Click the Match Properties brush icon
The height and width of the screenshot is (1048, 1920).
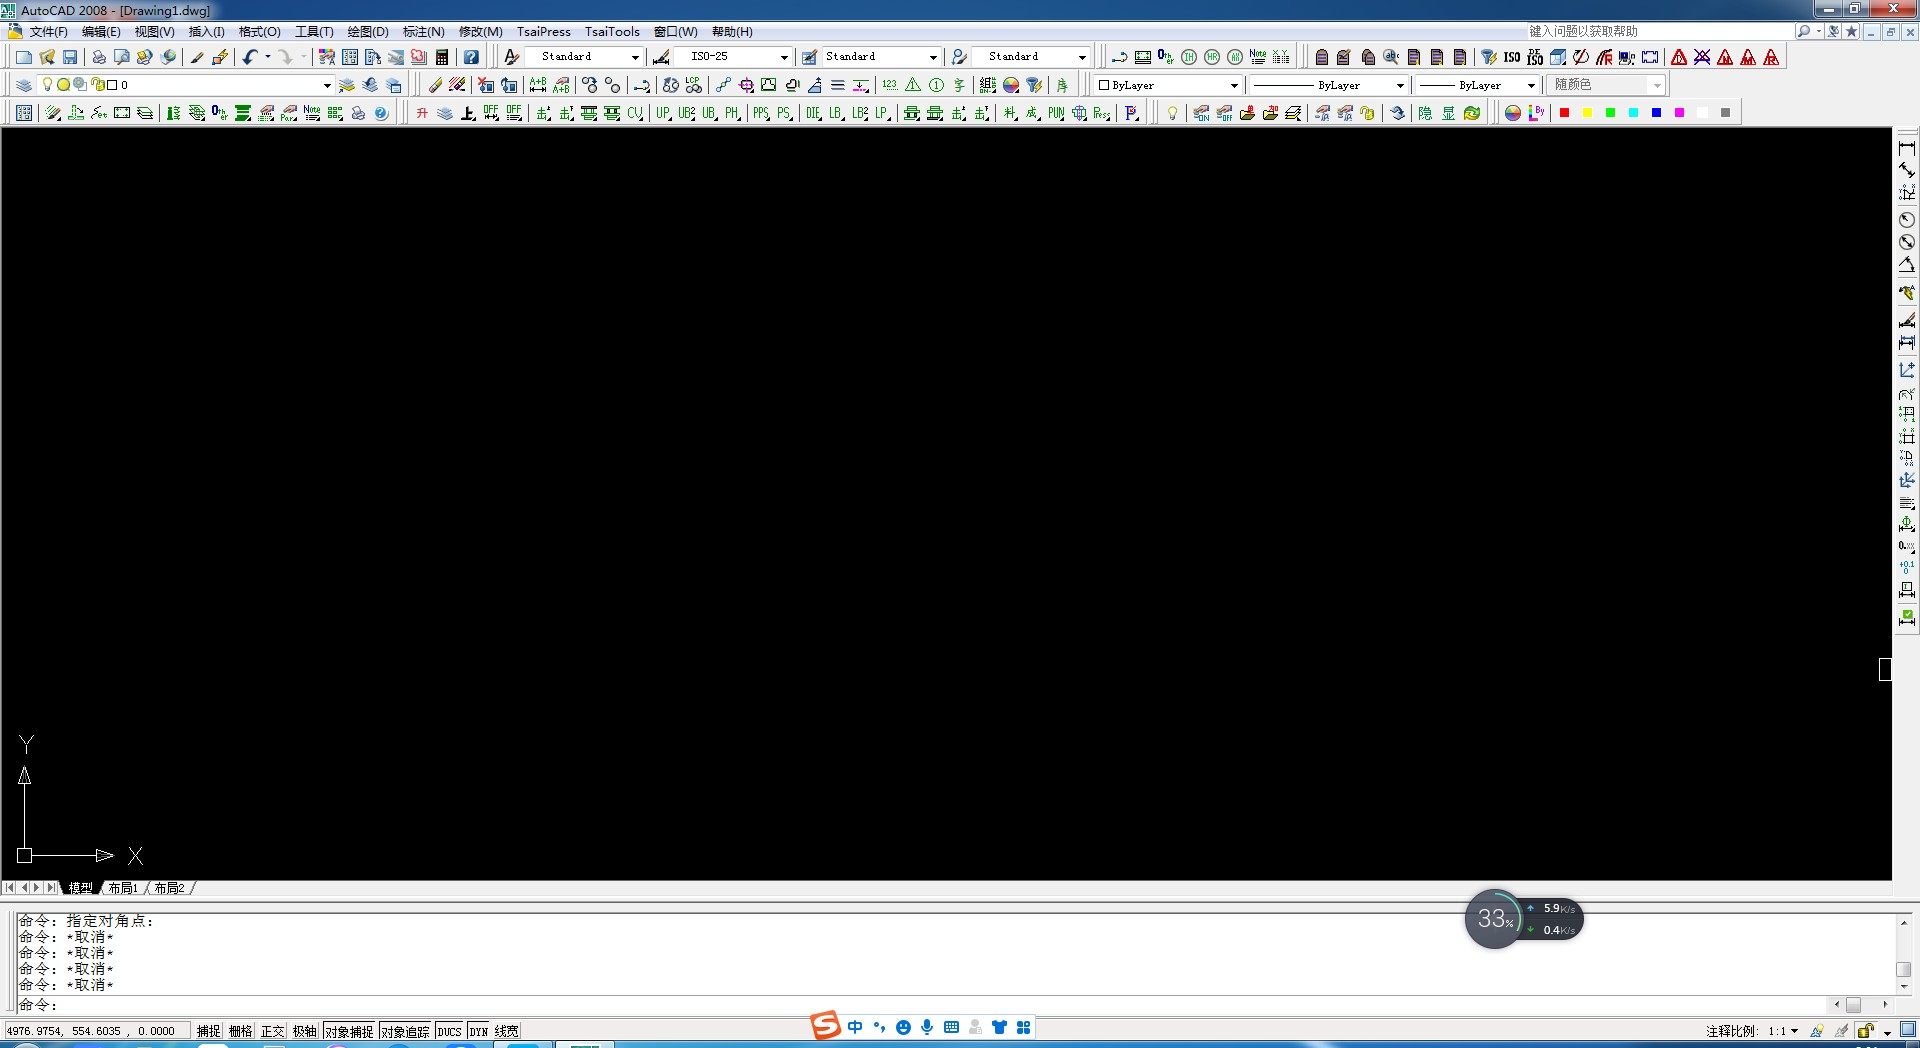[x=197, y=57]
